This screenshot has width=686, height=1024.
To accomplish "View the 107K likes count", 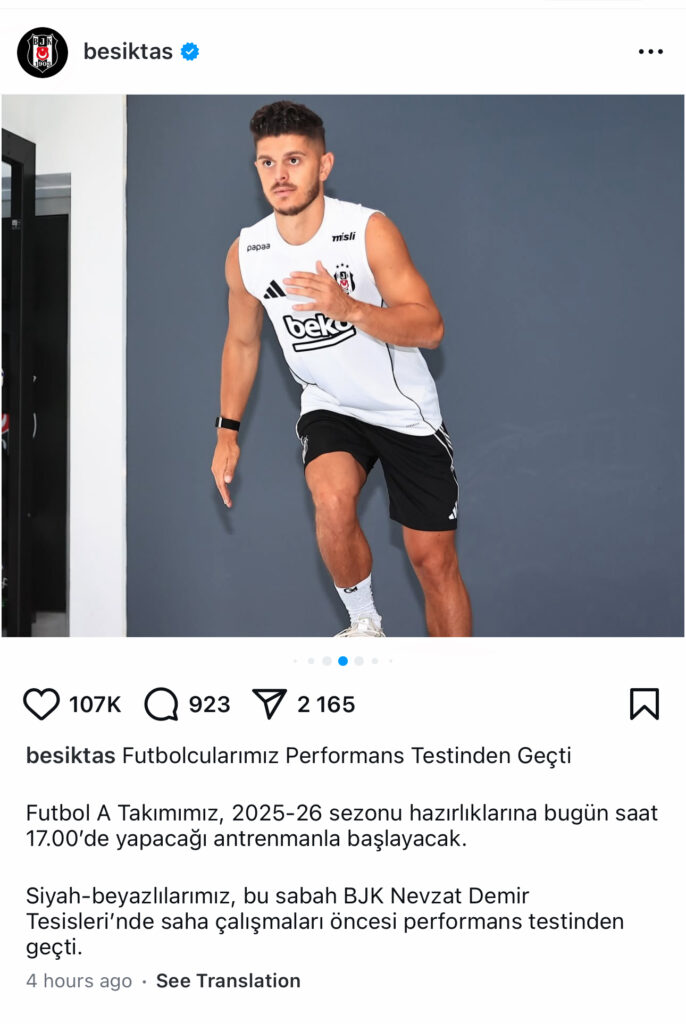I will coord(95,705).
